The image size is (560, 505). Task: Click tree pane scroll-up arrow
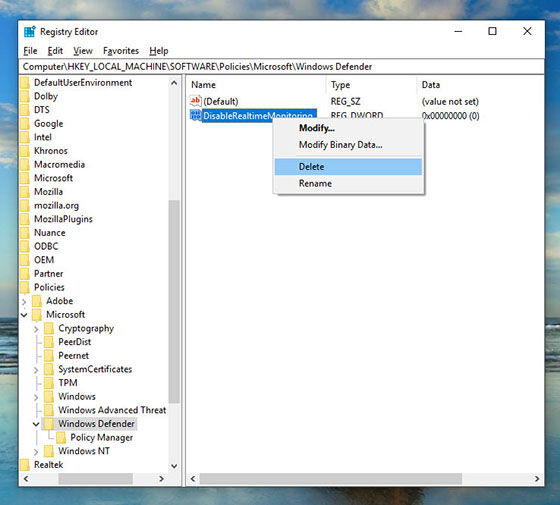click(x=174, y=83)
